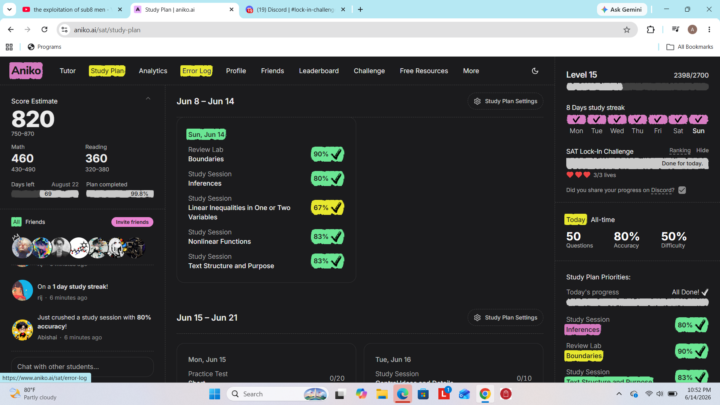Click the Sunday streak checkmark

pyautogui.click(x=698, y=119)
